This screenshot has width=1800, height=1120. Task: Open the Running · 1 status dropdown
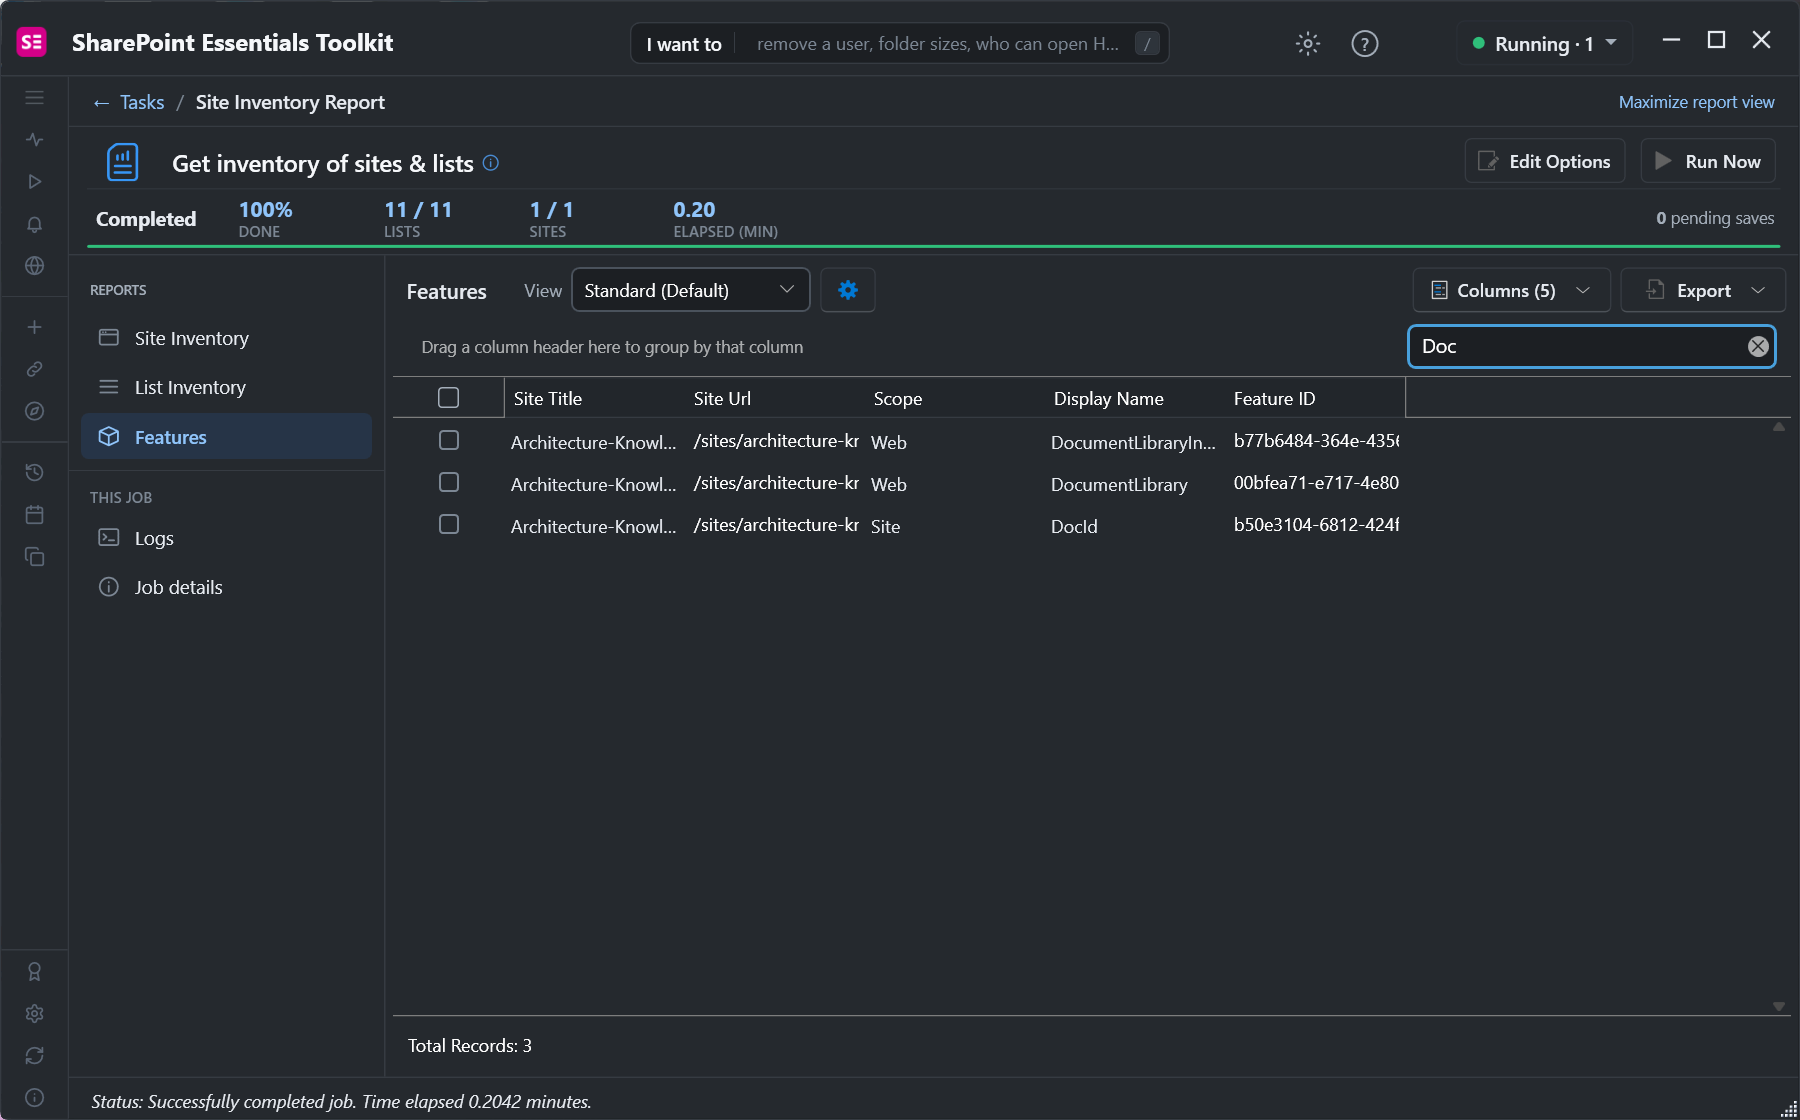pos(1544,44)
